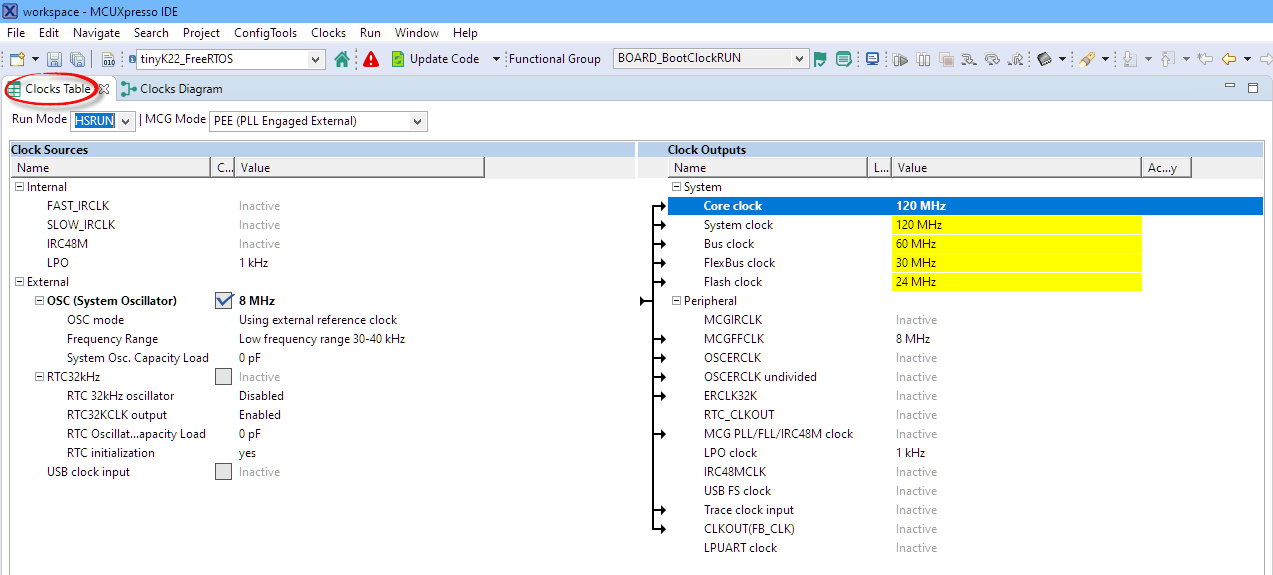Toggle the OSC System Oscillator checkbox
Viewport: 1273px width, 575px height.
pyautogui.click(x=224, y=300)
